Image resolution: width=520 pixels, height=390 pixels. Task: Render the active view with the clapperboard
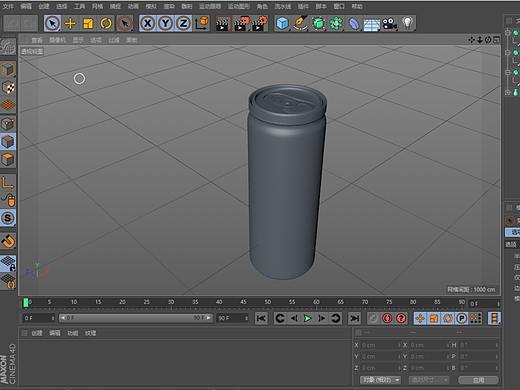[x=223, y=24]
